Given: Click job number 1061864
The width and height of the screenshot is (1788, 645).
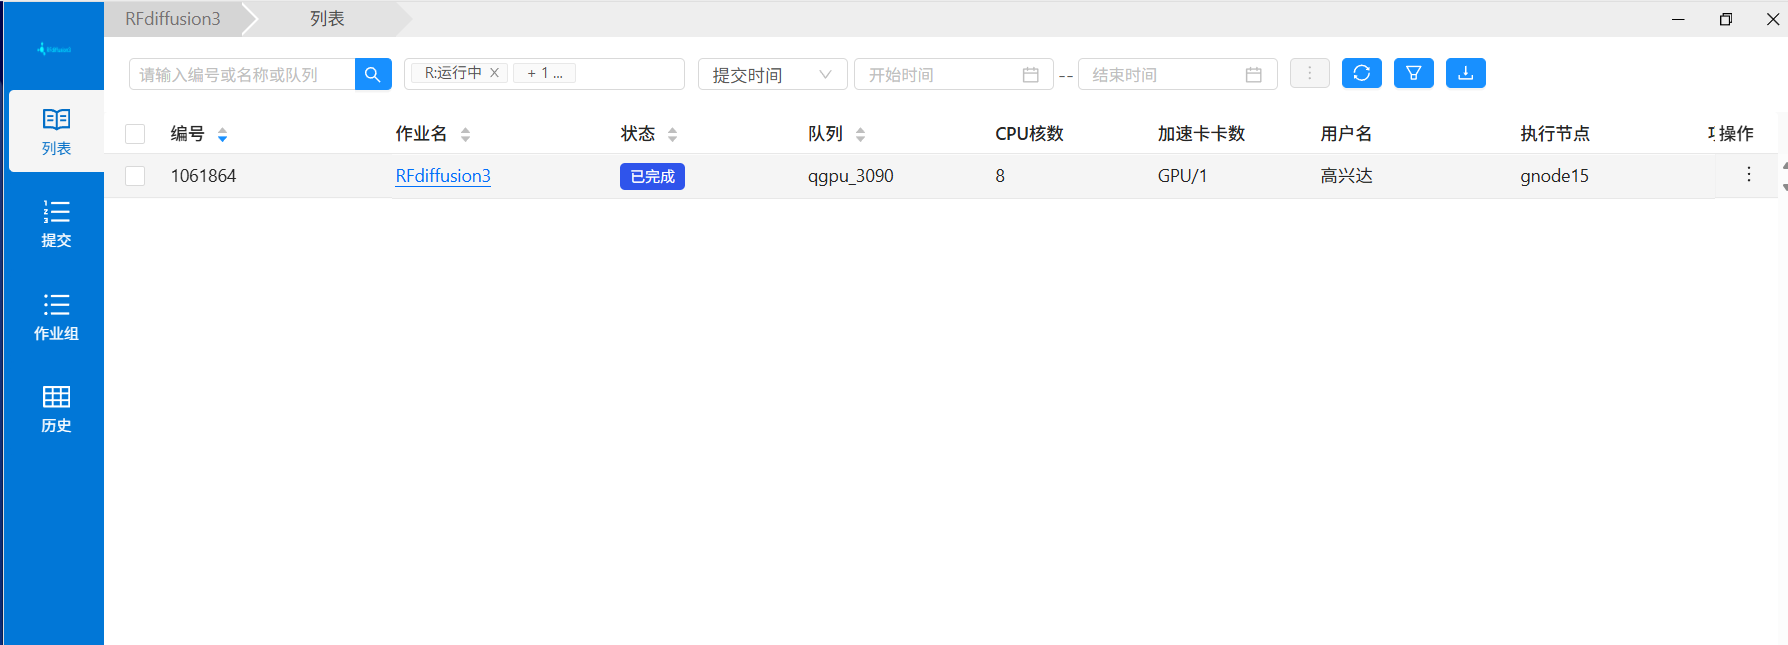Looking at the screenshot, I should (x=203, y=176).
